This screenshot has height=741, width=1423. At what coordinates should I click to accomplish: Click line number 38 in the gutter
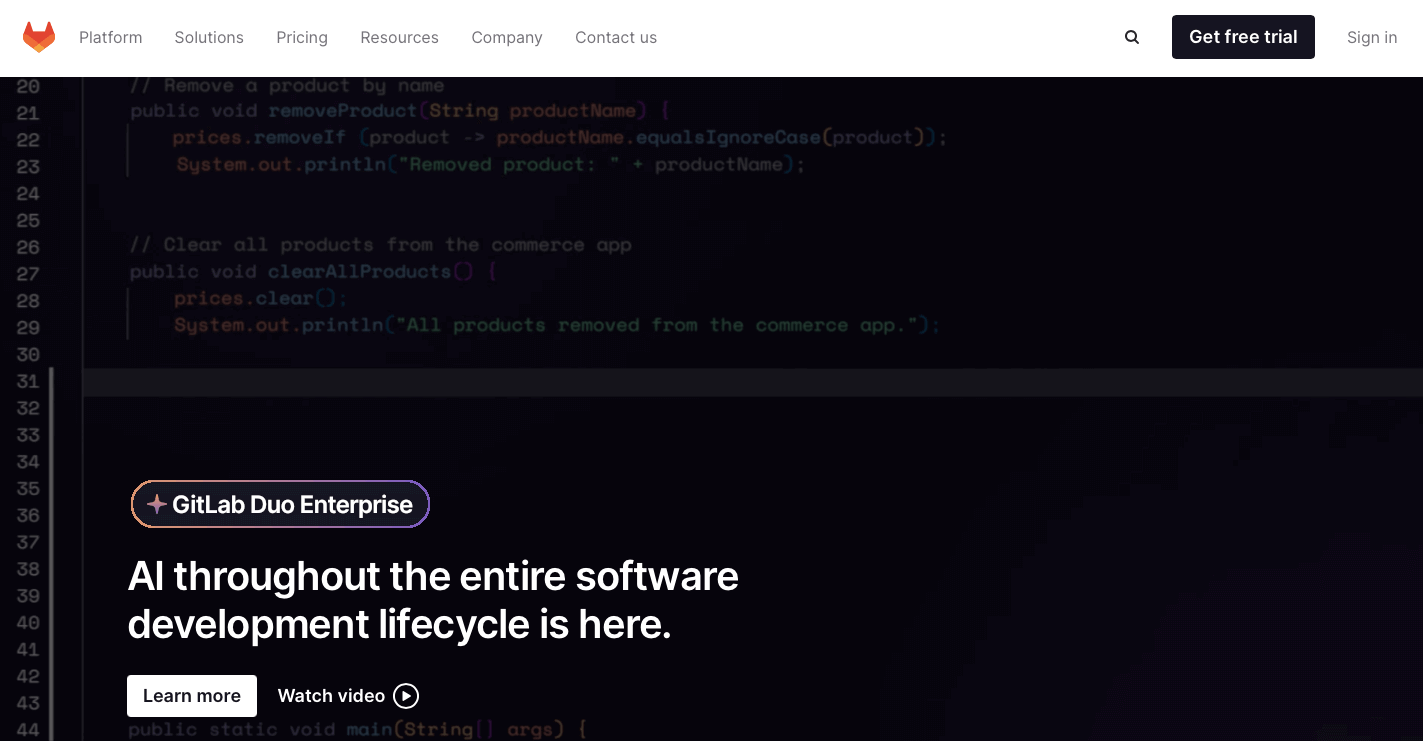[28, 569]
